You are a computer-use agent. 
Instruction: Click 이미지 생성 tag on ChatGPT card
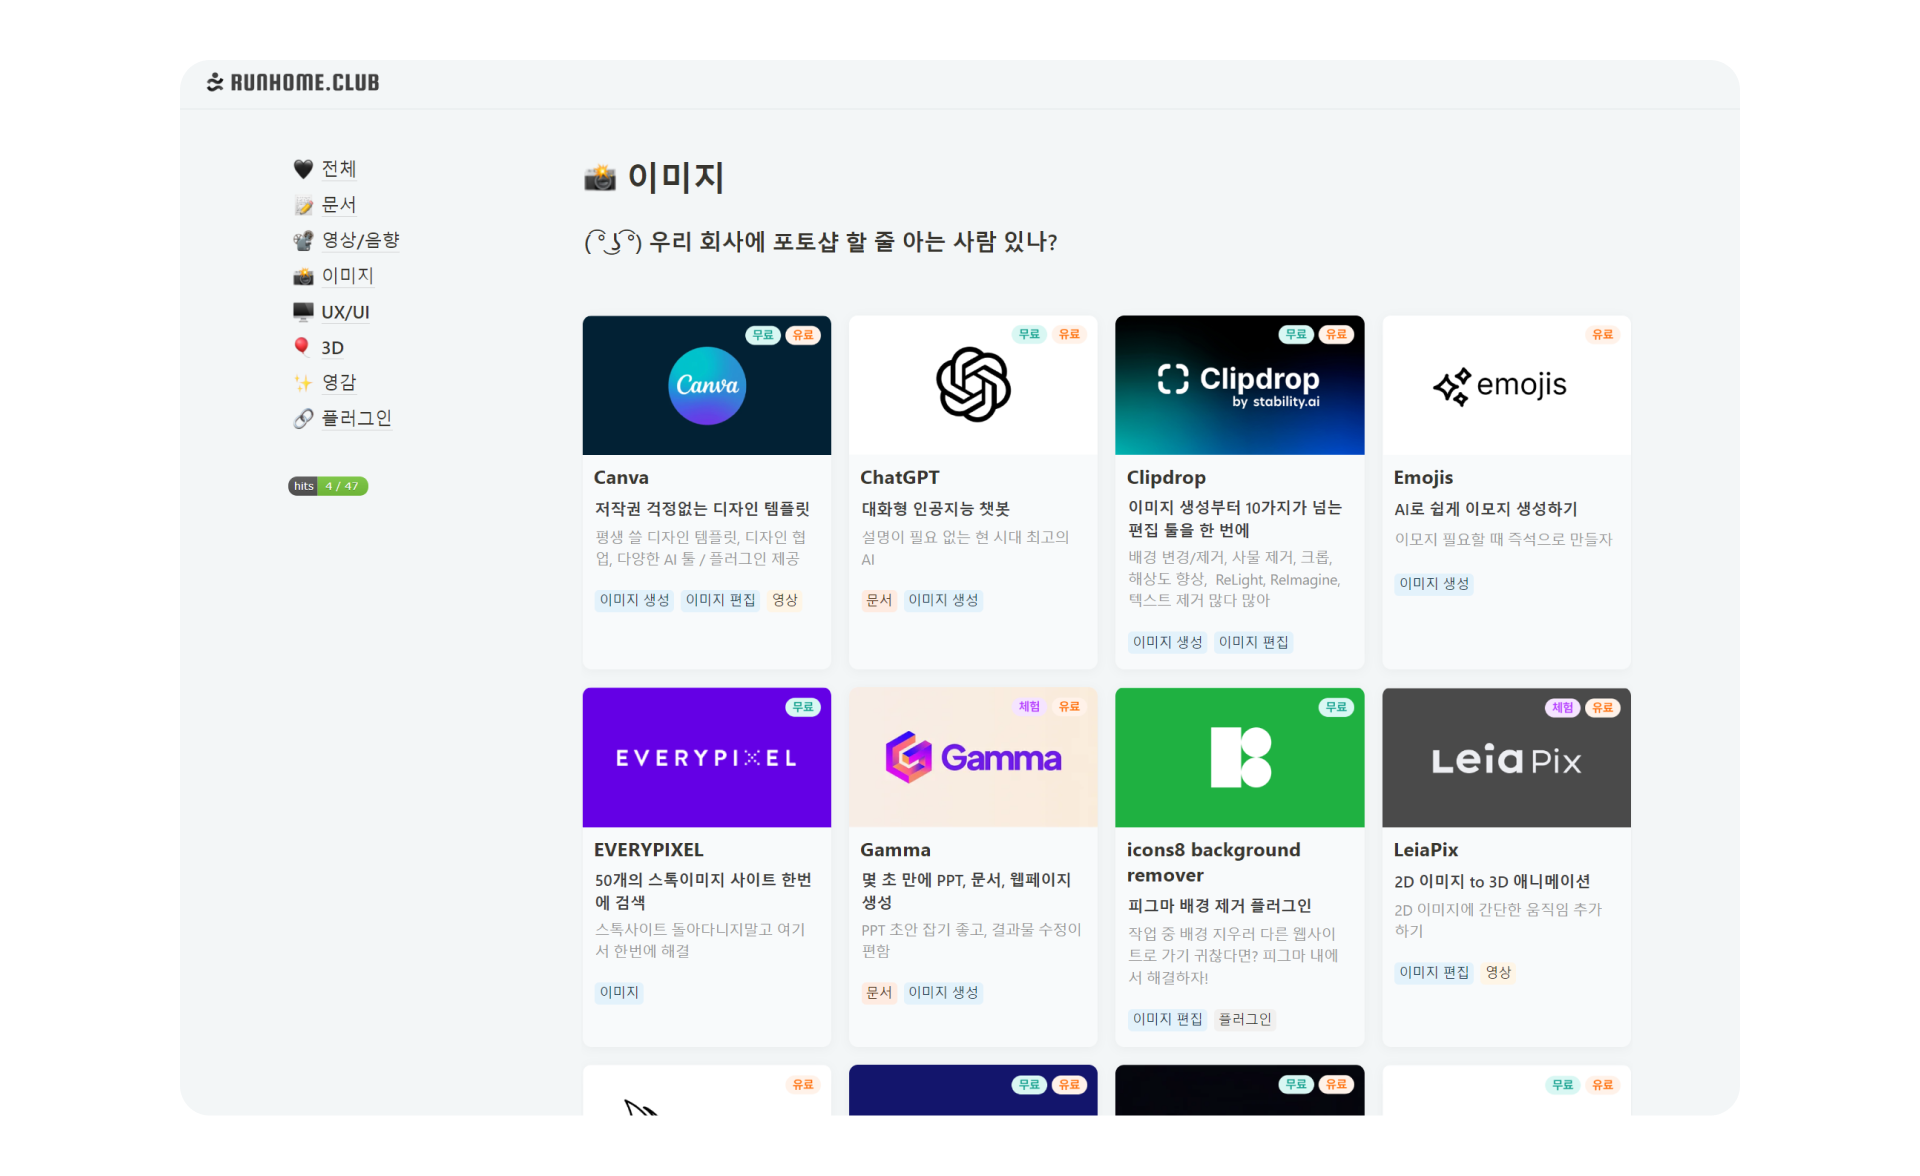point(944,600)
